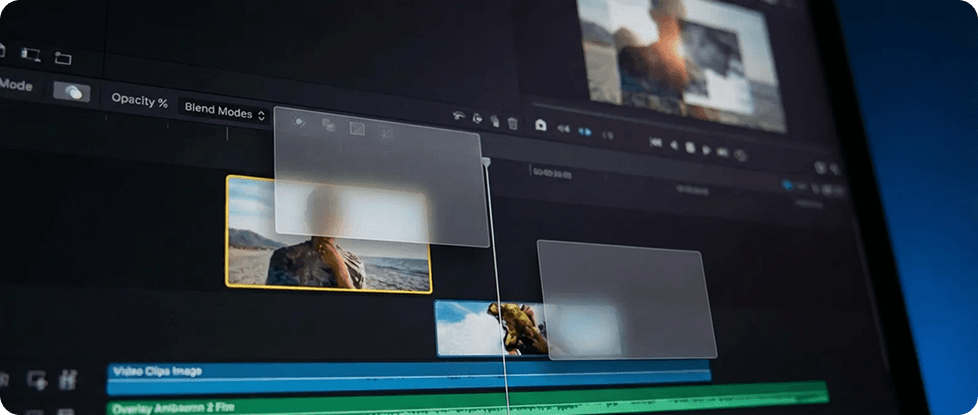Click the add track icon left of tracks
The image size is (978, 415).
pyautogui.click(x=37, y=379)
